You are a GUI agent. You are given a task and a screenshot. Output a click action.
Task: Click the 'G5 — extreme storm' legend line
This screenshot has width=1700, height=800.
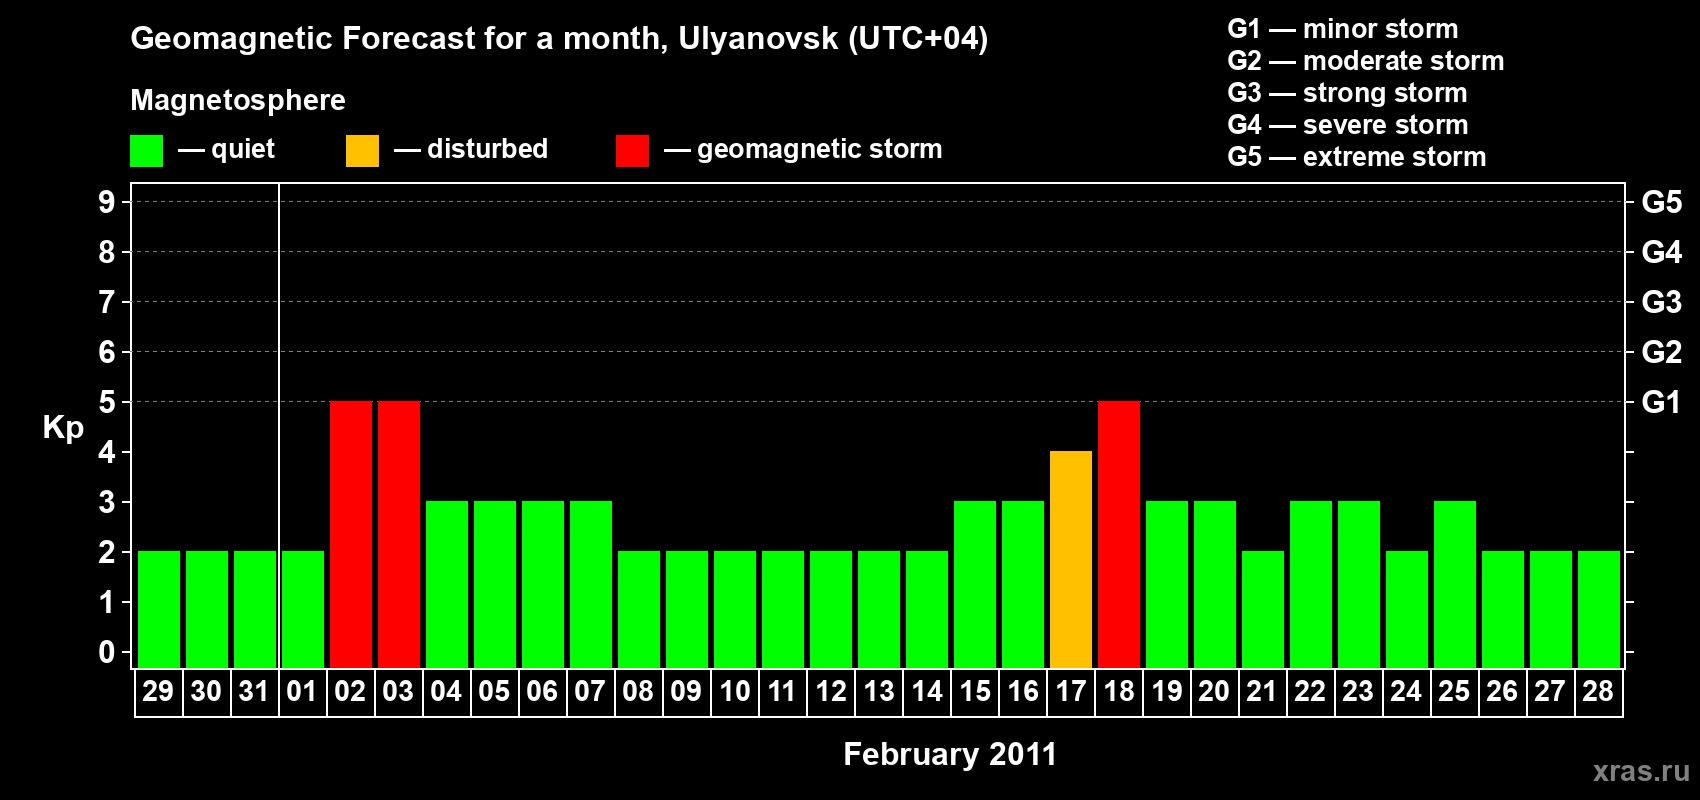click(x=1357, y=157)
